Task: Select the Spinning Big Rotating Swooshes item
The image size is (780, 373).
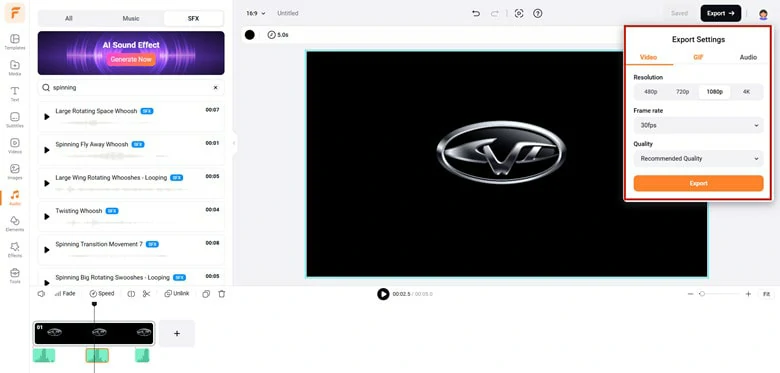Action: (131, 277)
